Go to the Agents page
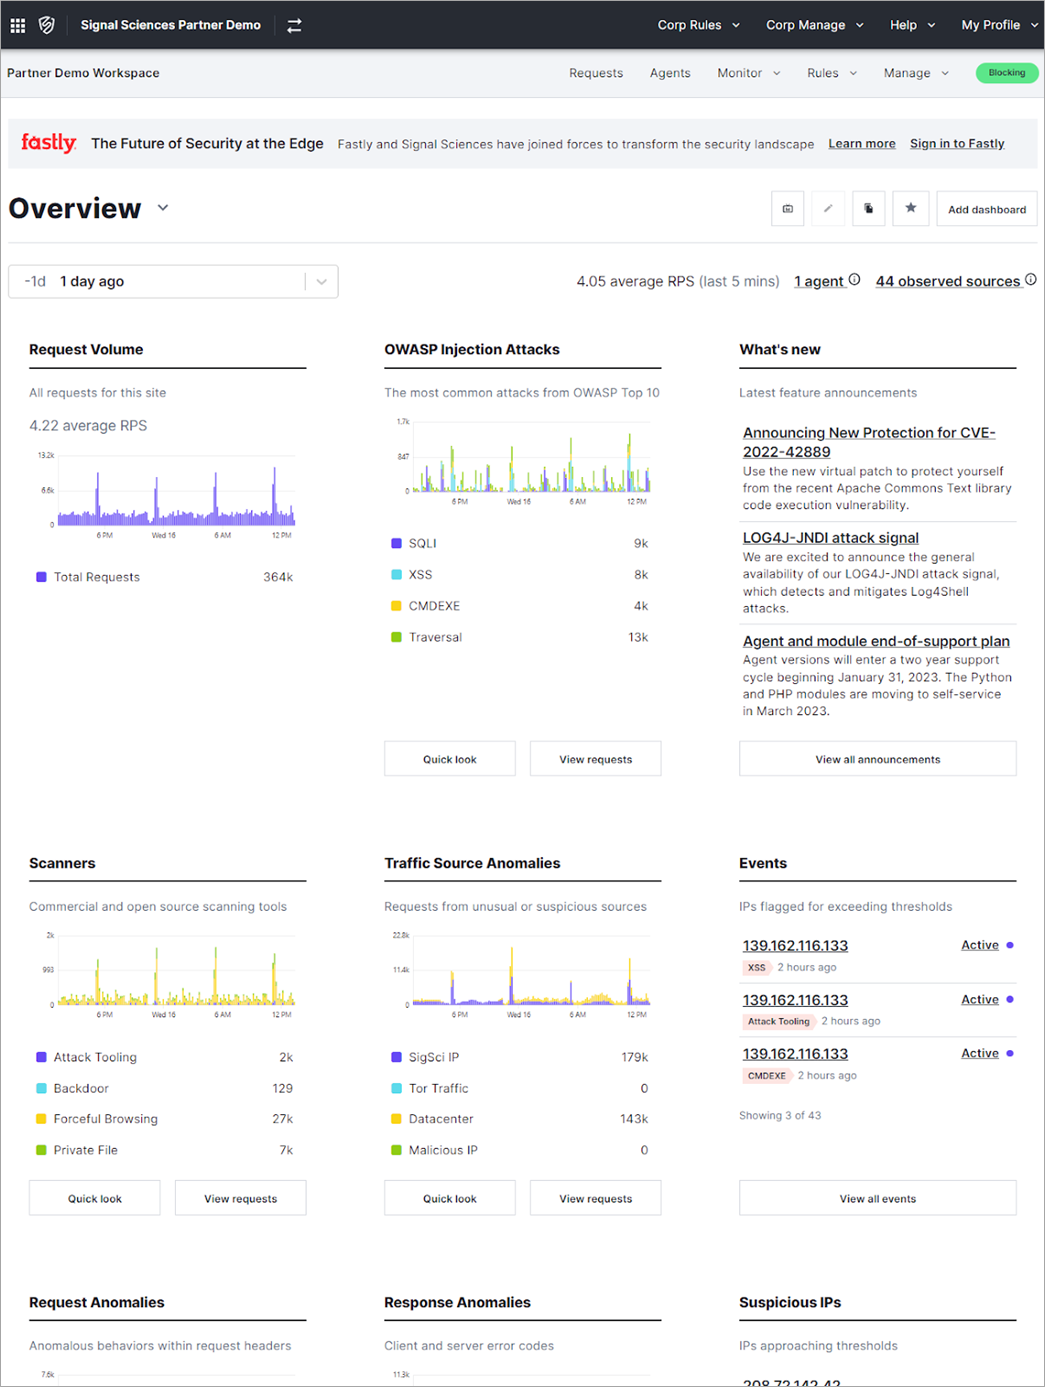Image resolution: width=1045 pixels, height=1387 pixels. (x=670, y=73)
